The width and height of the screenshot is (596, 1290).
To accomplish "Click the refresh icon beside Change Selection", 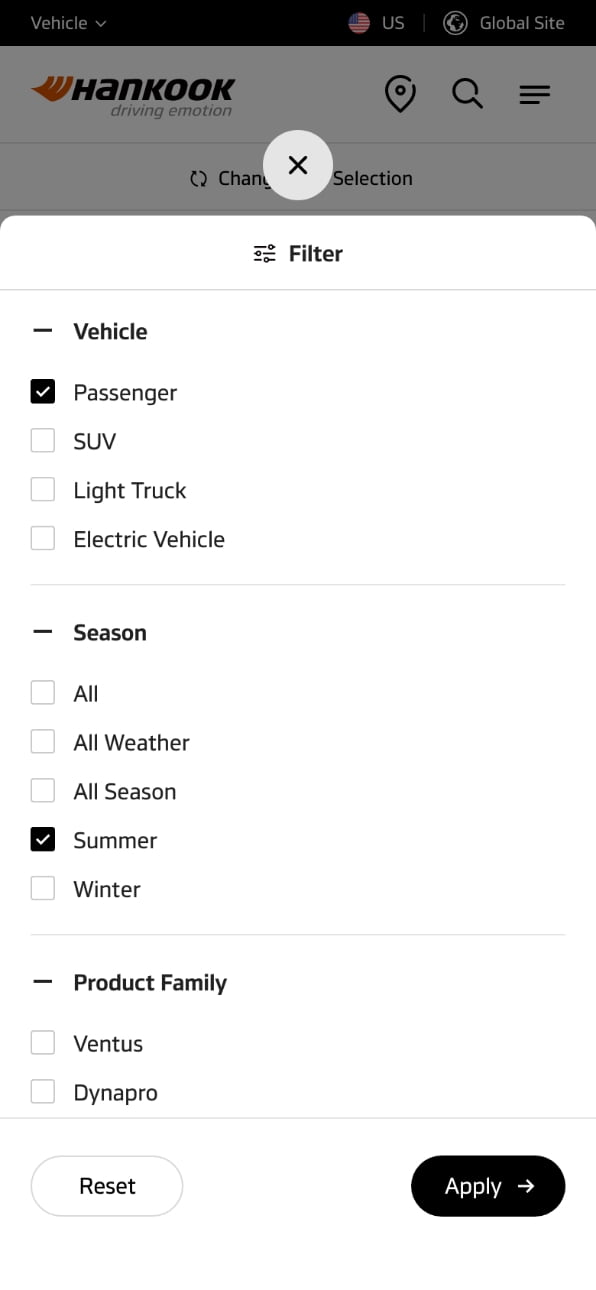I will (198, 179).
